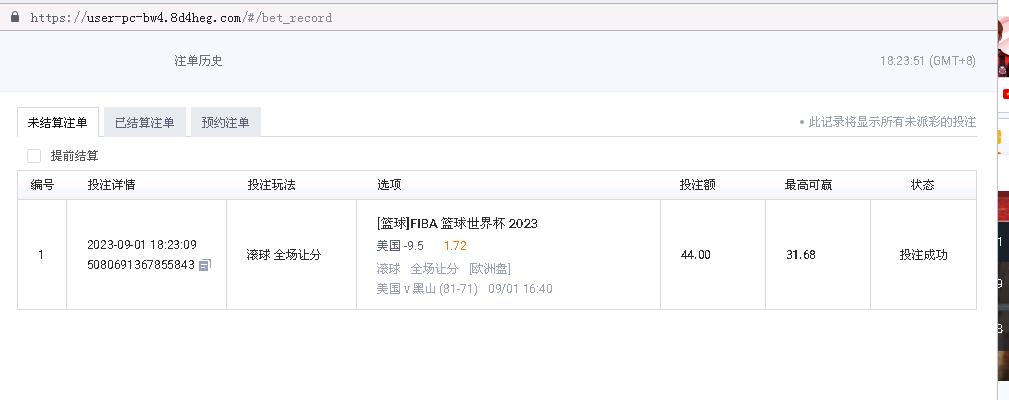The image size is (1009, 400).
Task: Click the bet_record URL in address bar
Action: tap(181, 18)
